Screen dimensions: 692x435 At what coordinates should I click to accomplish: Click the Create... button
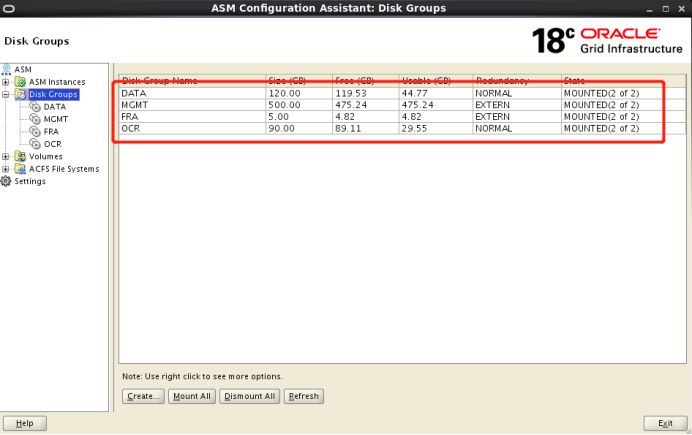tap(143, 396)
